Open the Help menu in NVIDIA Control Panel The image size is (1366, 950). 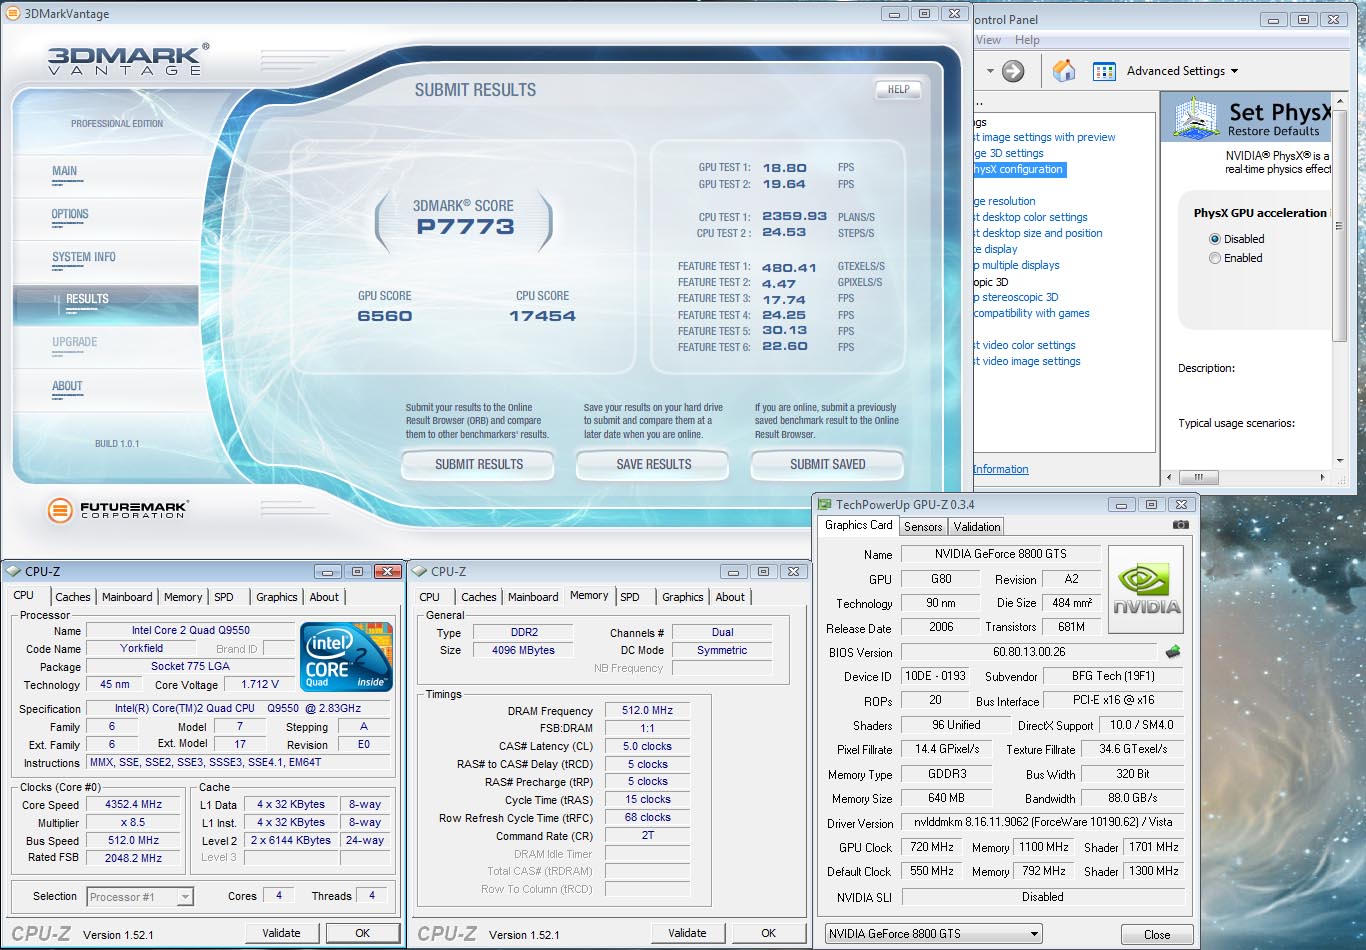point(1027,40)
